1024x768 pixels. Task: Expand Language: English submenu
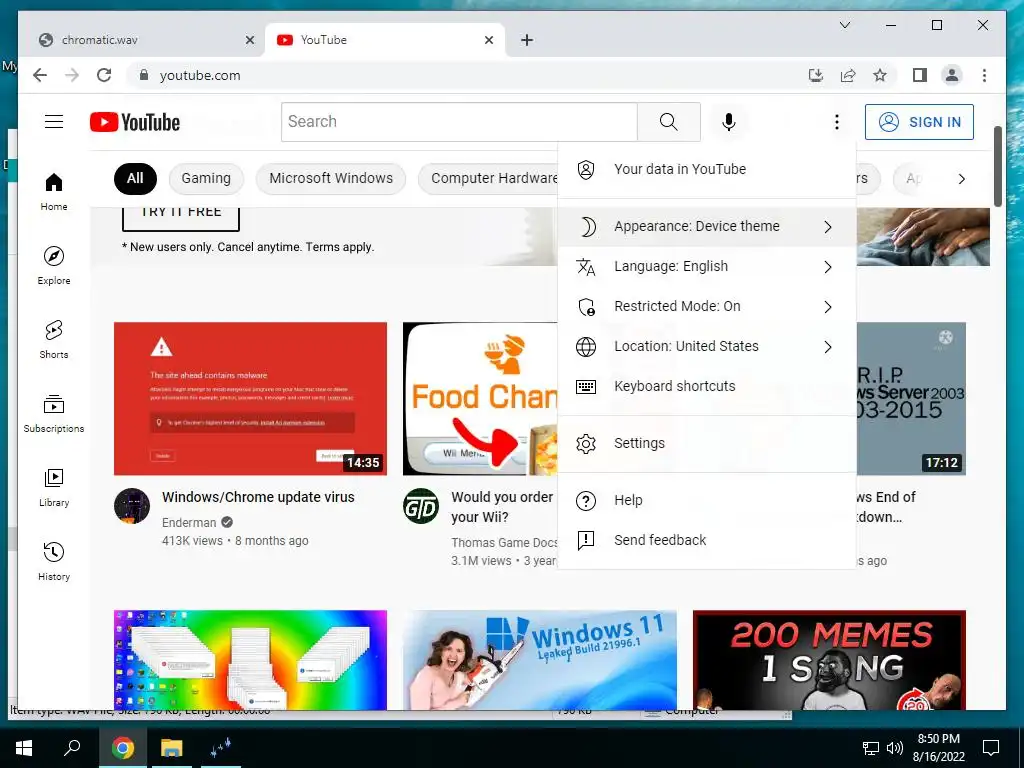707,266
